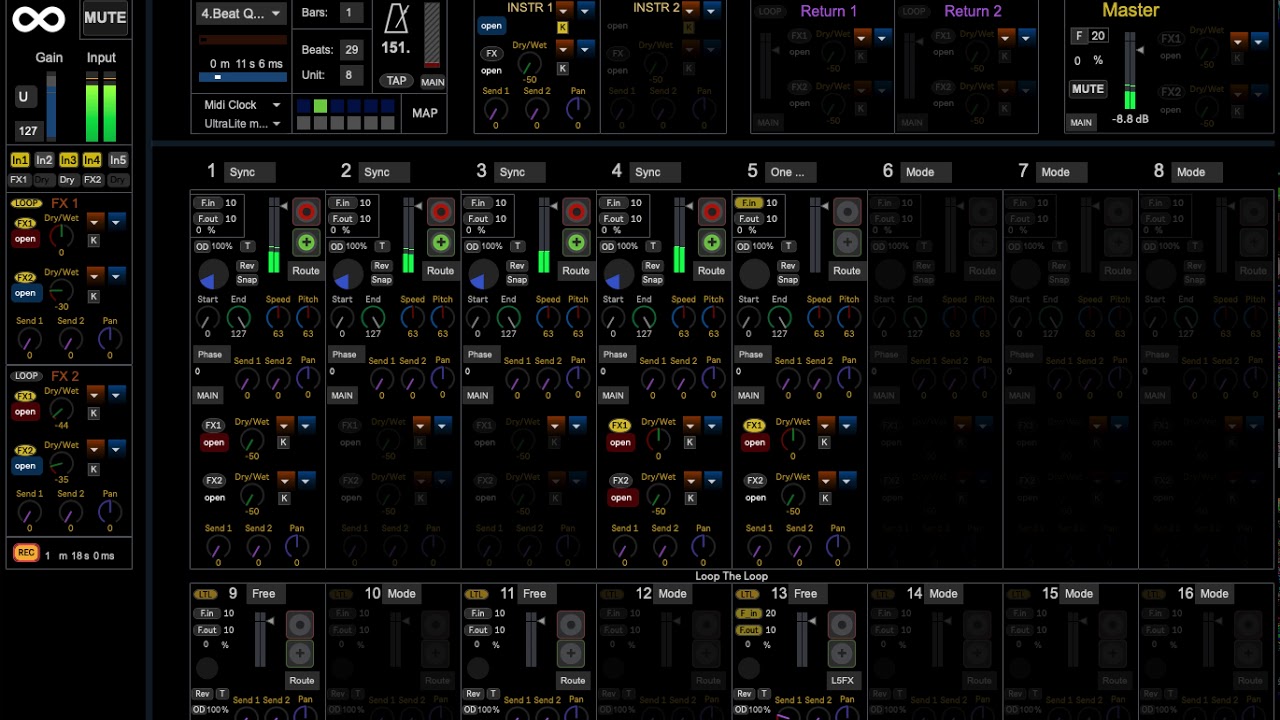Click the blue position dial on loop 1
The image size is (1280, 720).
pyautogui.click(x=213, y=274)
